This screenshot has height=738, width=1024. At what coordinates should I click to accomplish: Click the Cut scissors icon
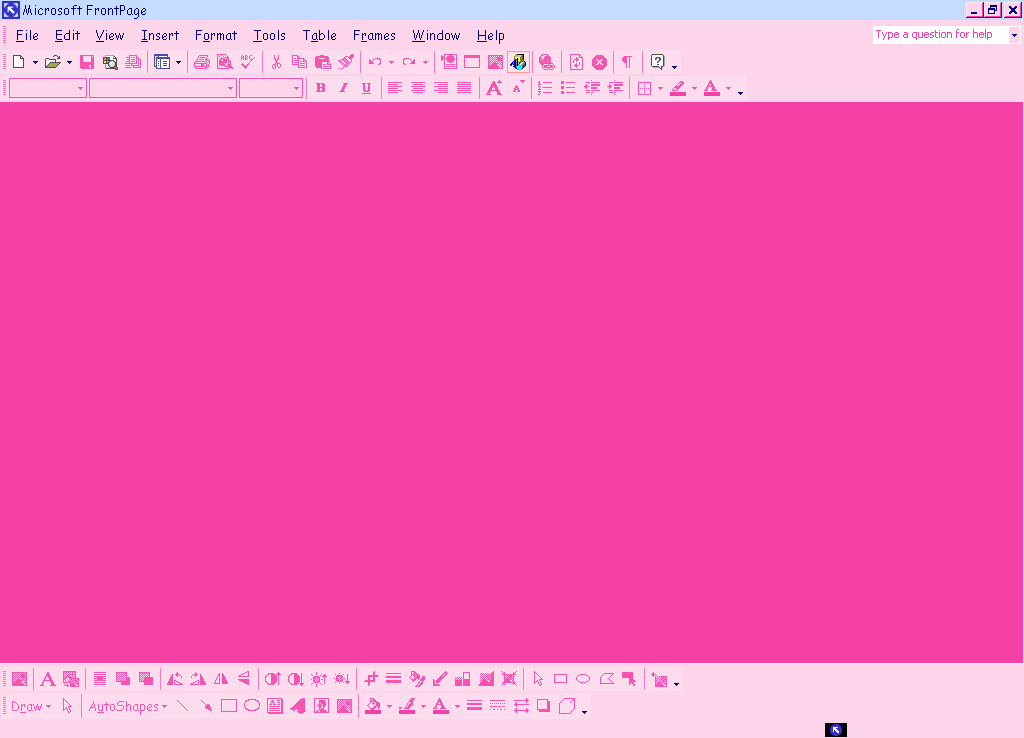(276, 62)
